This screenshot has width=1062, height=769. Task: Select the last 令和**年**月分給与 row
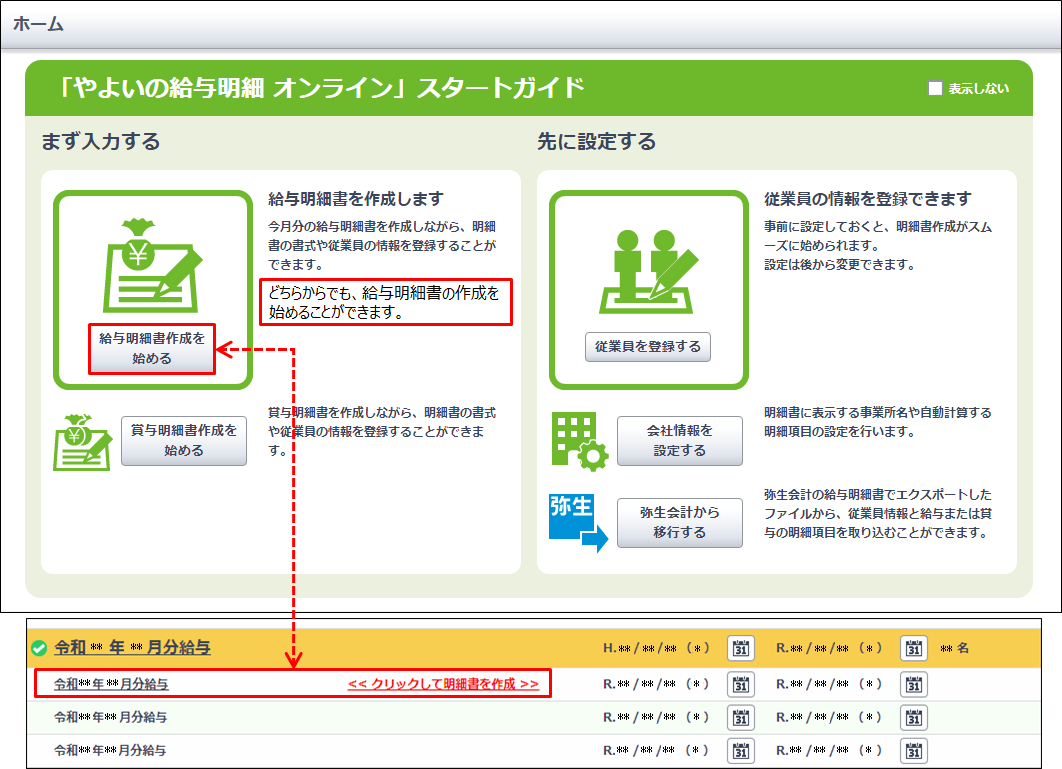pos(110,750)
